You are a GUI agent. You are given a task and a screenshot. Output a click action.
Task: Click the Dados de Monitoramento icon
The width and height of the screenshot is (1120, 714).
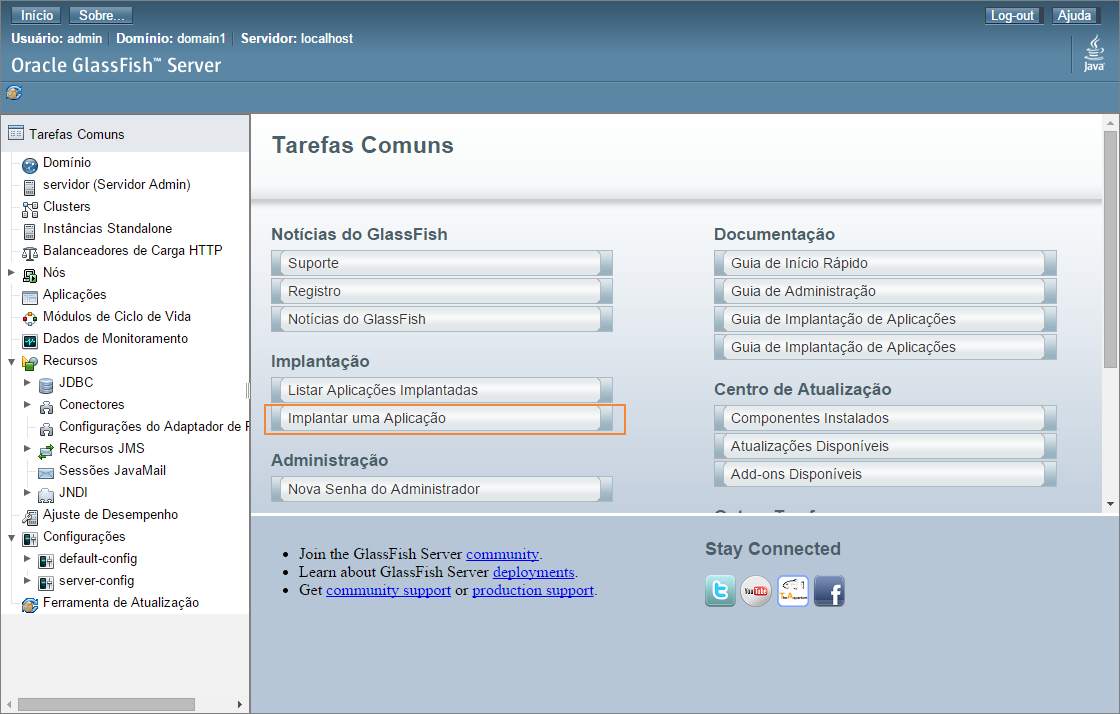(x=29, y=341)
